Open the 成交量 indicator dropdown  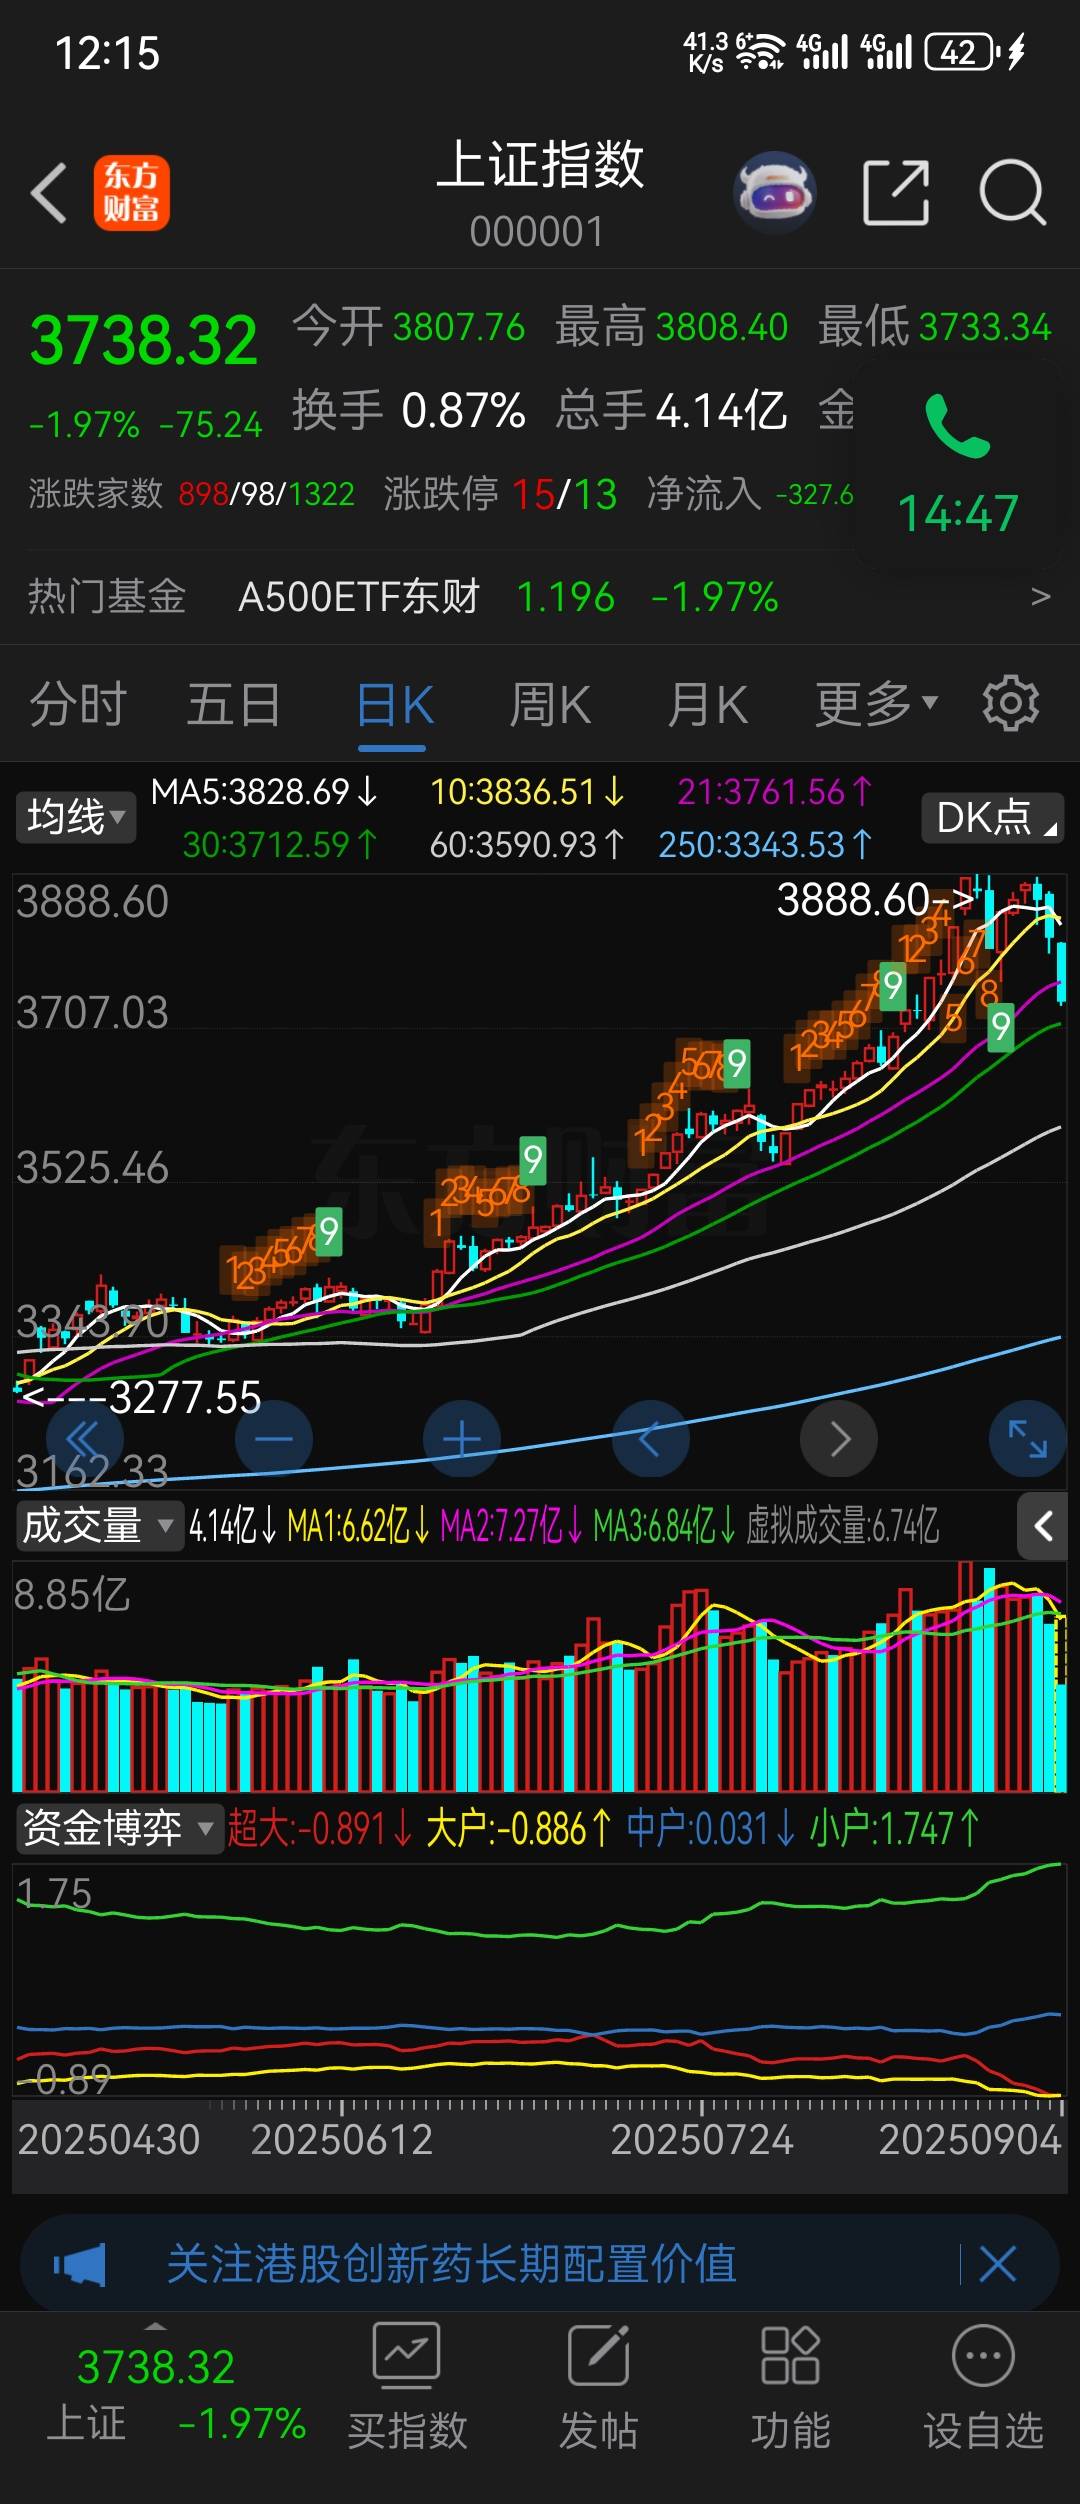coord(99,1526)
